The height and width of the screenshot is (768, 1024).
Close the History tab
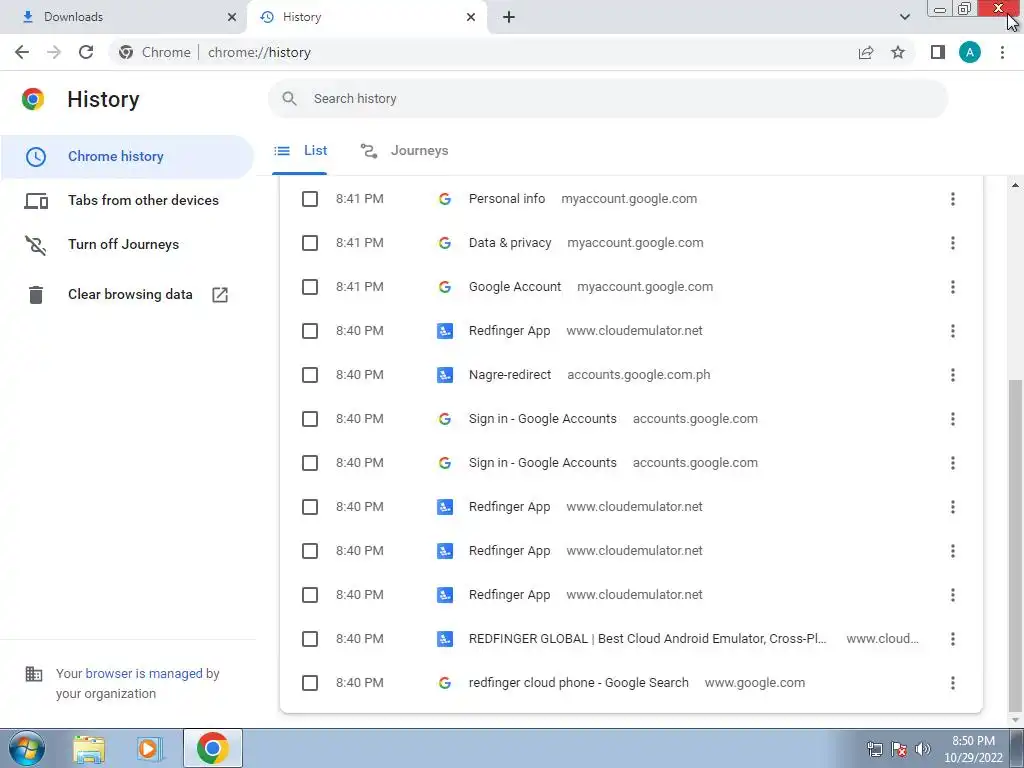click(x=471, y=17)
